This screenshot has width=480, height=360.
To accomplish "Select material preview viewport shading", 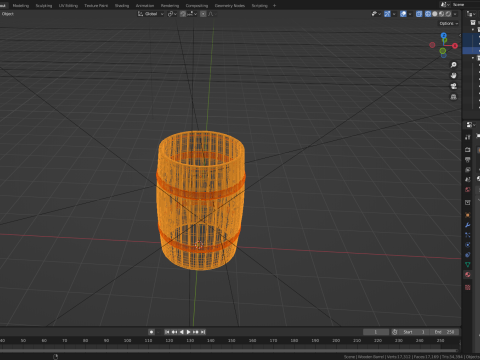I will (441, 14).
